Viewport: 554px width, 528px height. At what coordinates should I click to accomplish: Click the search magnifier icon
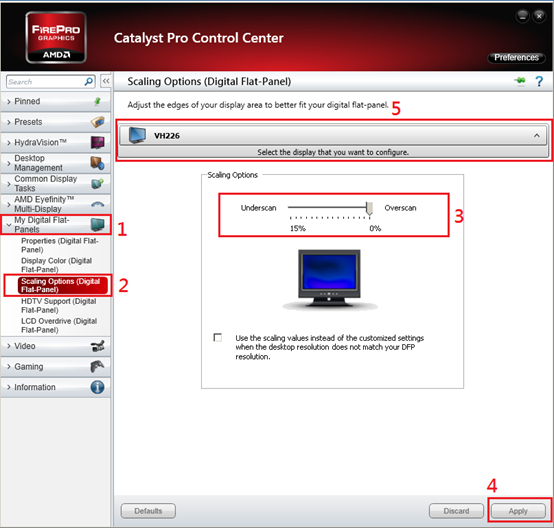click(89, 82)
